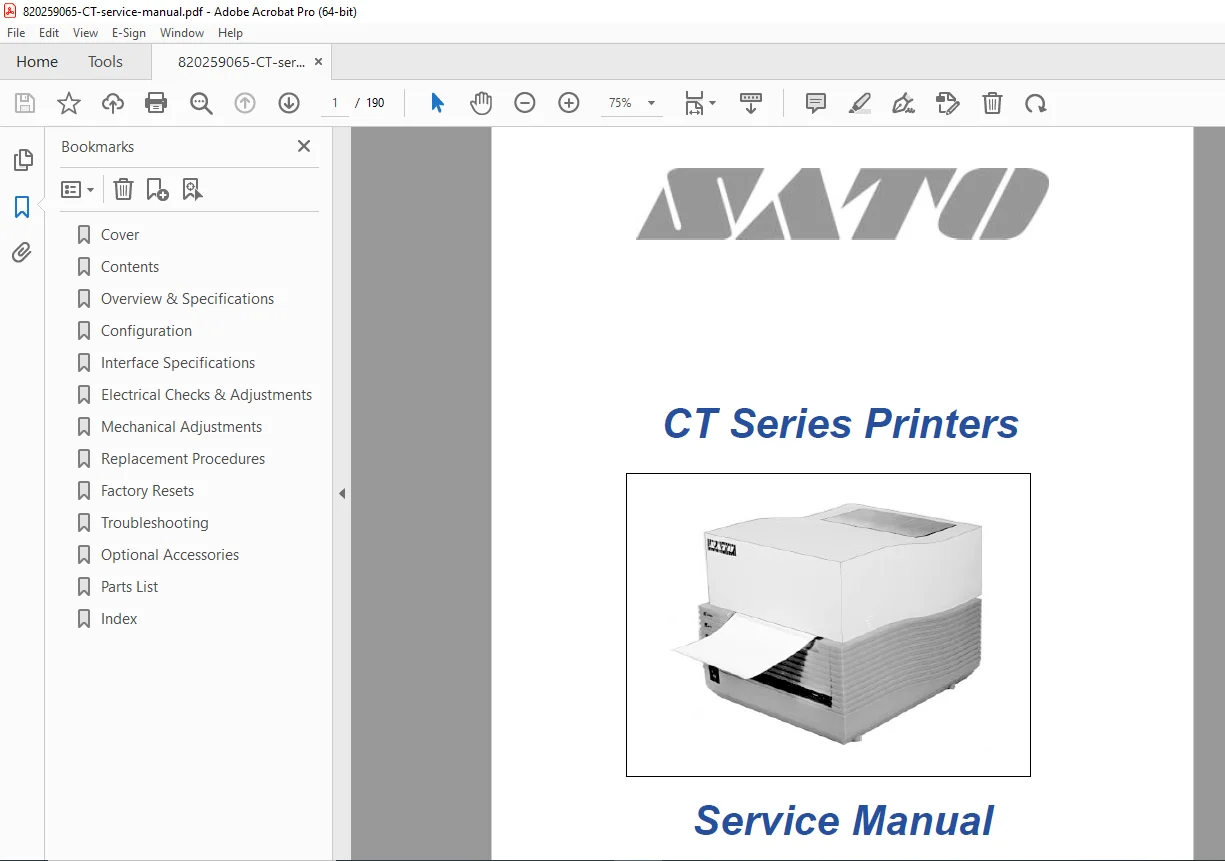Viewport: 1225px width, 861px height.
Task: Print the document with printer icon
Action: click(x=156, y=103)
